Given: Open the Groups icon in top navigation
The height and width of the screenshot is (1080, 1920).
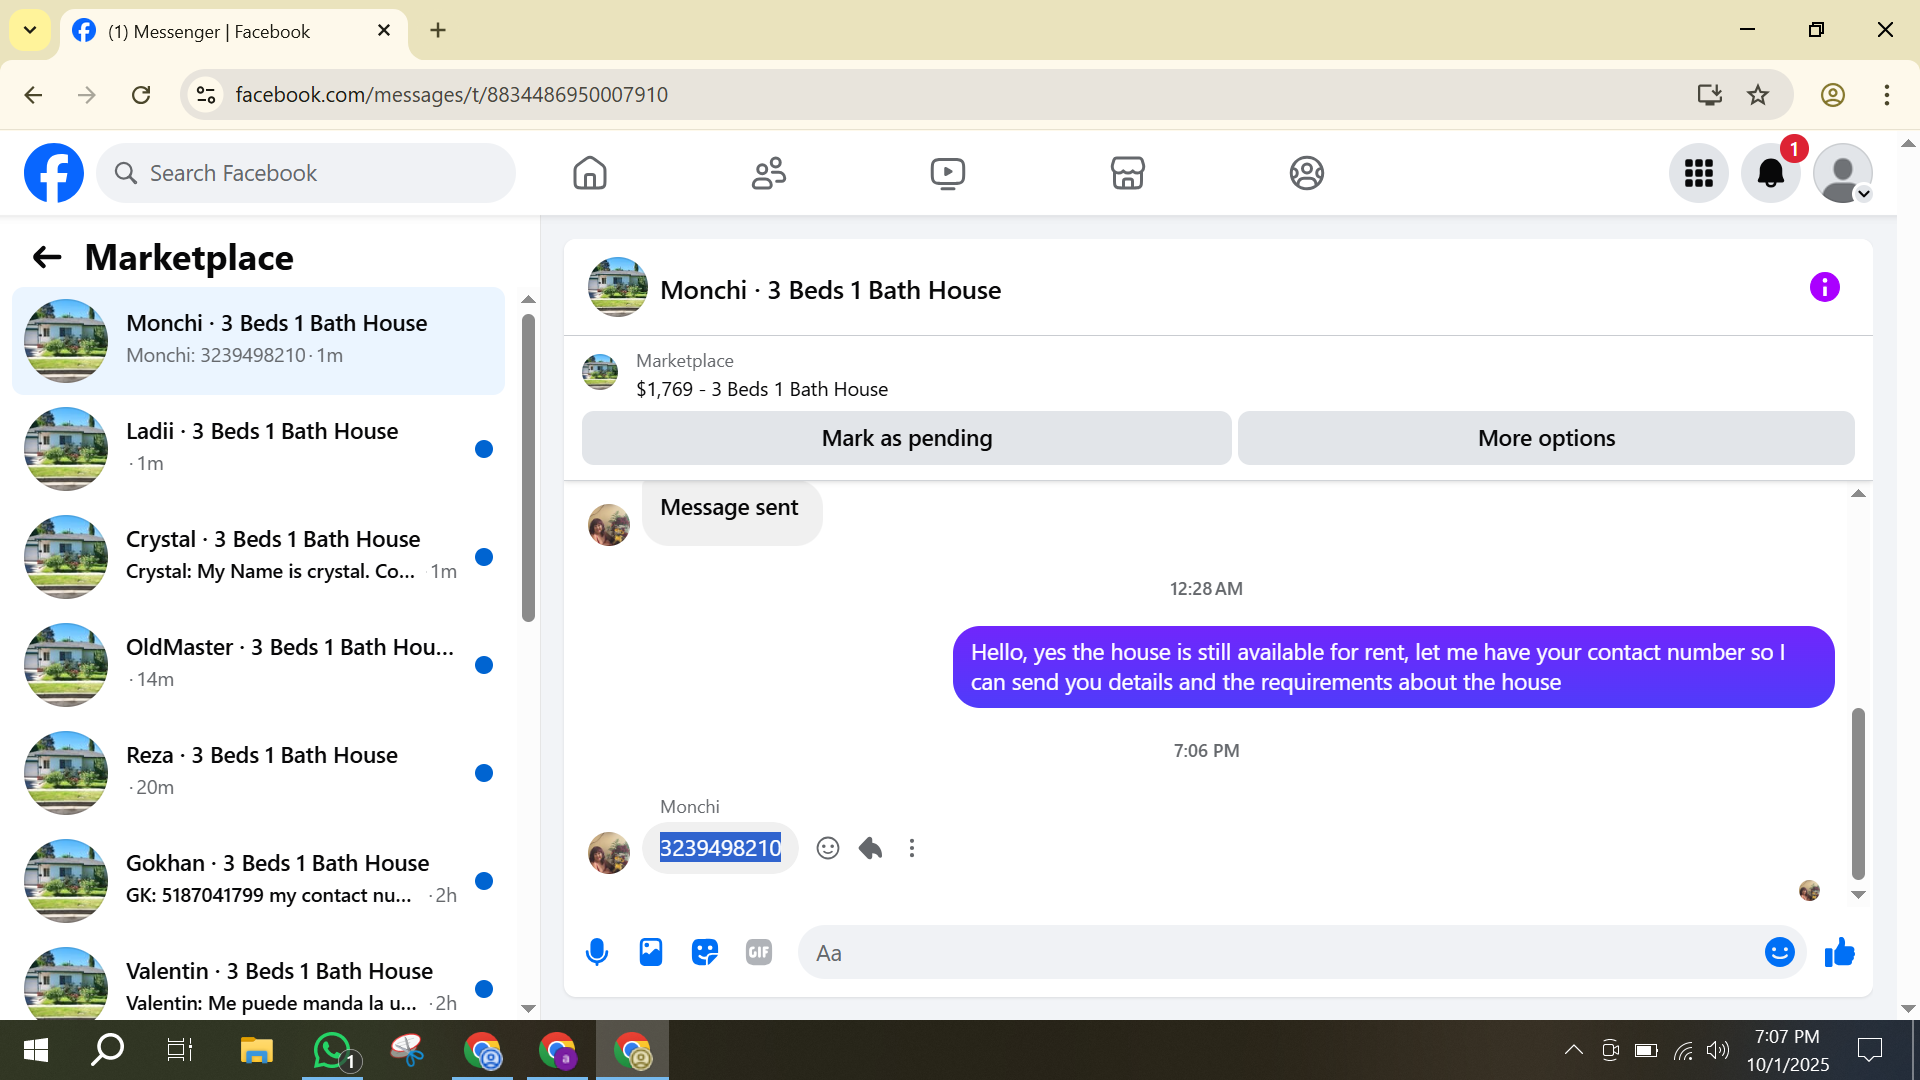Looking at the screenshot, I should [1306, 173].
